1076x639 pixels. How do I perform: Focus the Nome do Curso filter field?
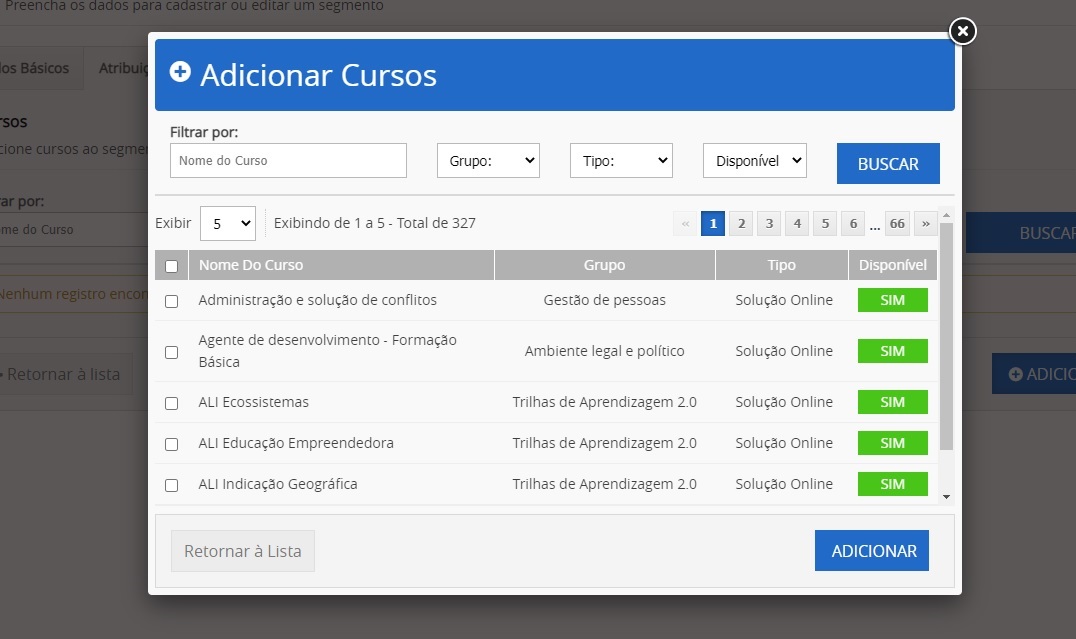(288, 161)
